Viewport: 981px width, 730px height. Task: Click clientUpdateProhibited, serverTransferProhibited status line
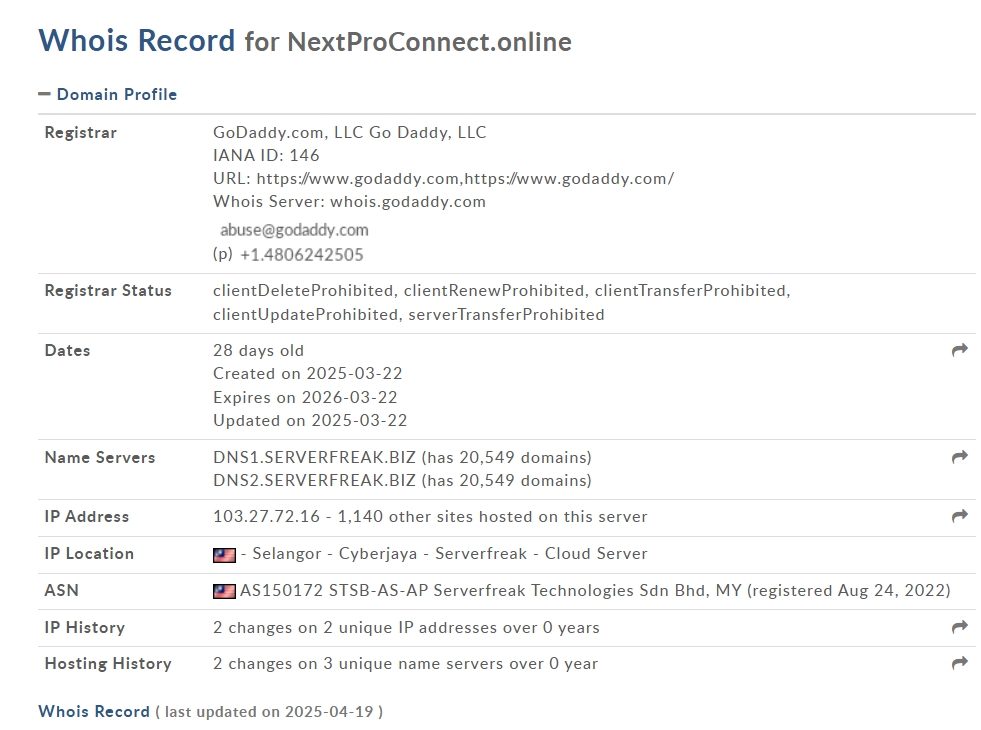pos(409,315)
